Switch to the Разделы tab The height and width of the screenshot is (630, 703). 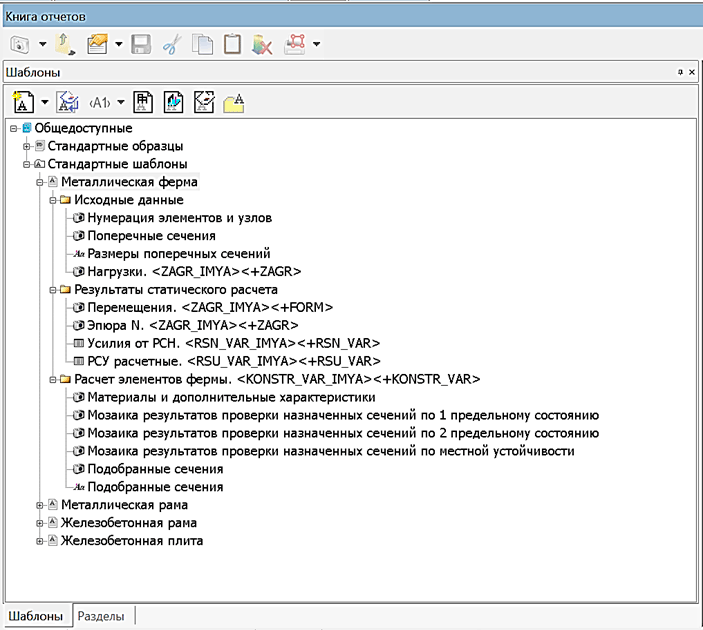tap(101, 617)
